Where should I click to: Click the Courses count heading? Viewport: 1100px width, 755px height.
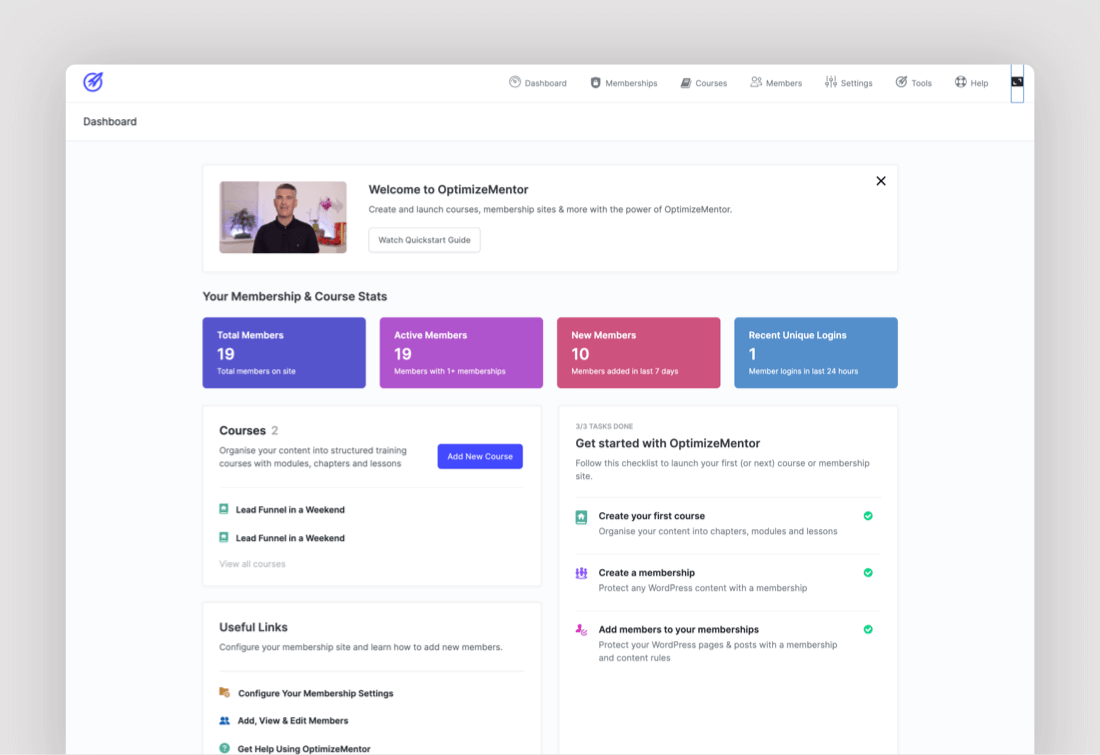(248, 430)
